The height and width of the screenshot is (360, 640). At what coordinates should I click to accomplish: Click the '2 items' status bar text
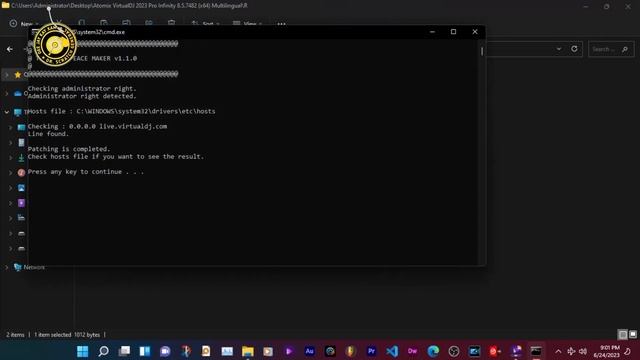[x=15, y=335]
